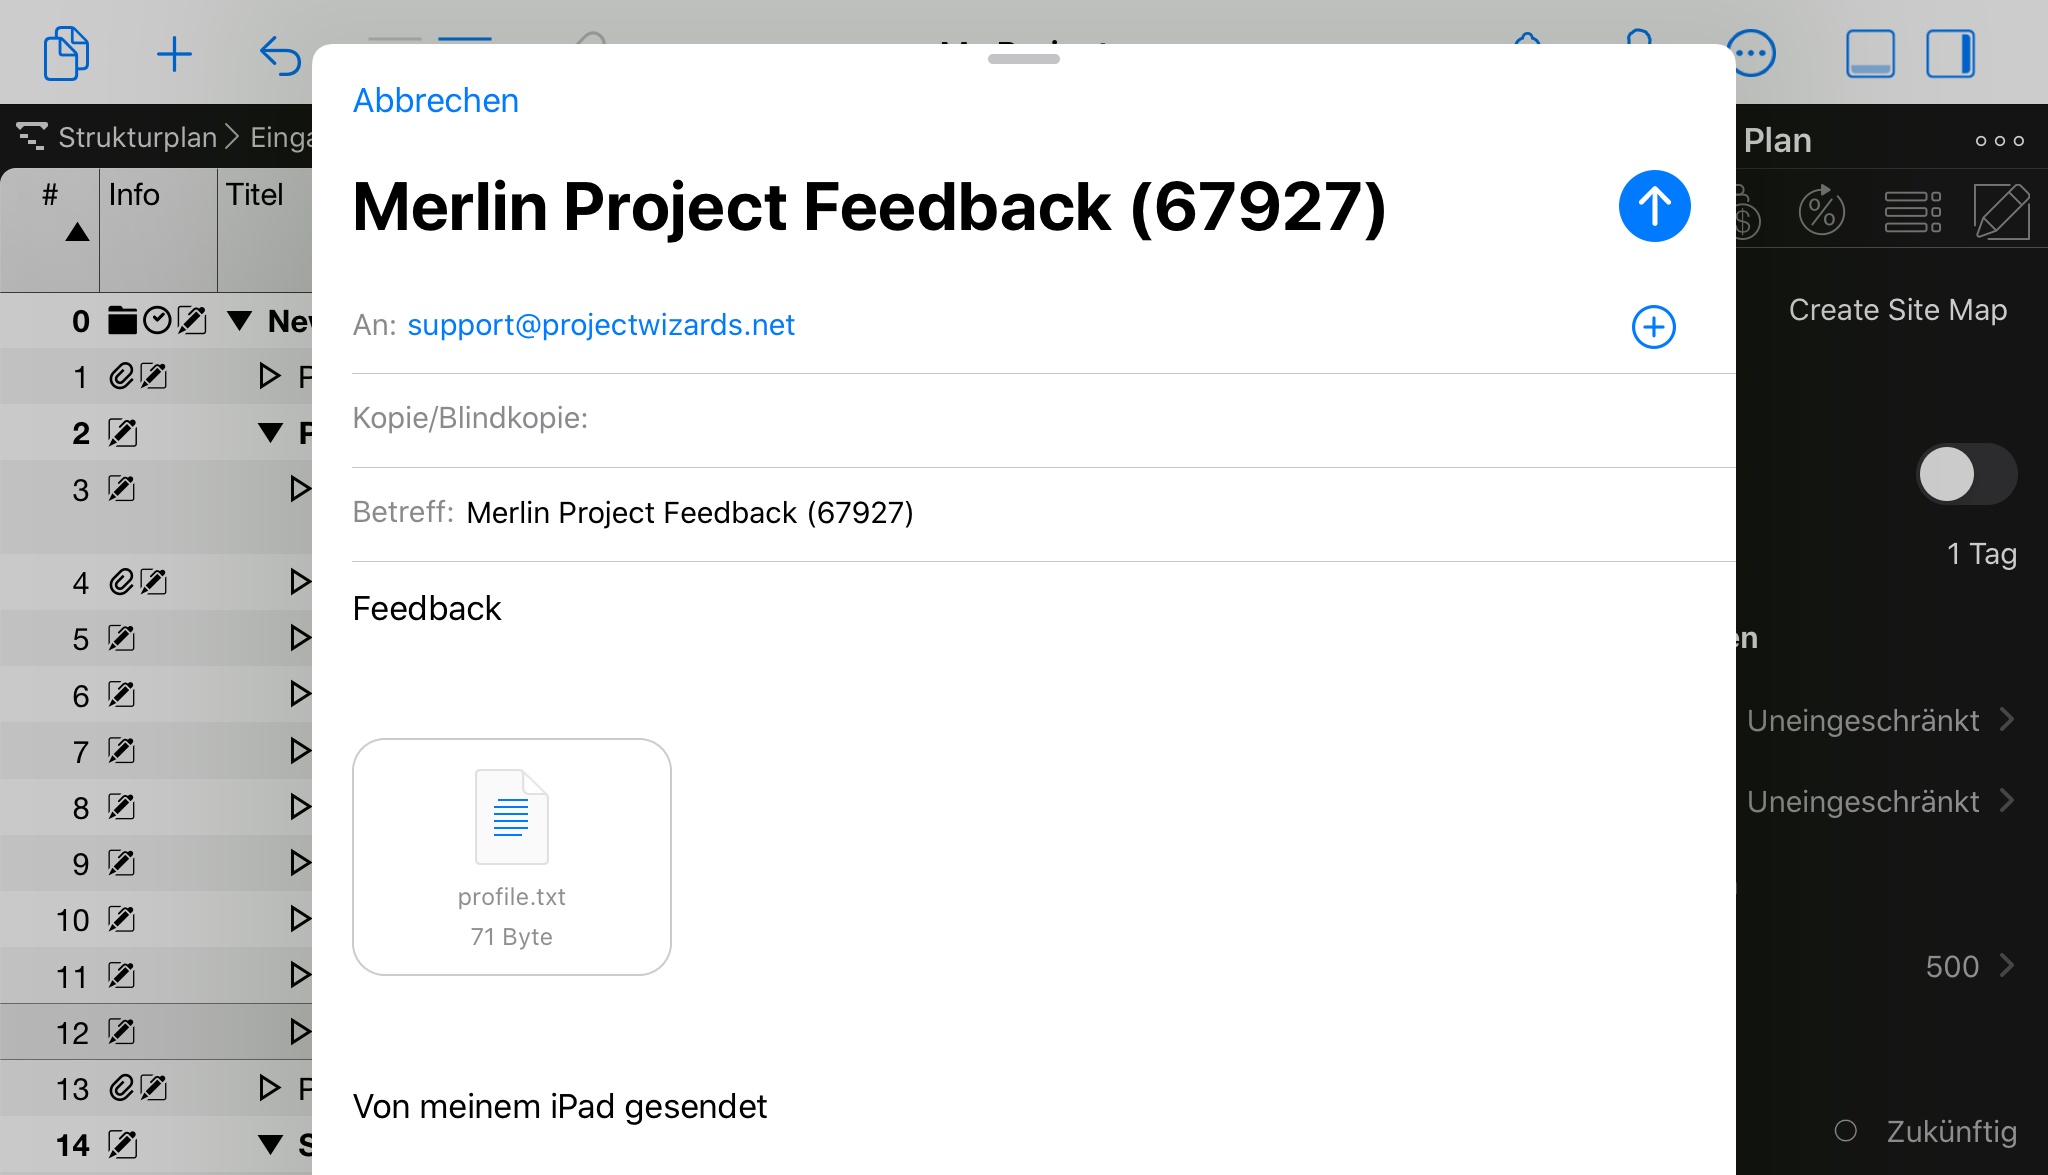Tap the note icon in row 14
2048x1175 pixels.
(x=122, y=1144)
